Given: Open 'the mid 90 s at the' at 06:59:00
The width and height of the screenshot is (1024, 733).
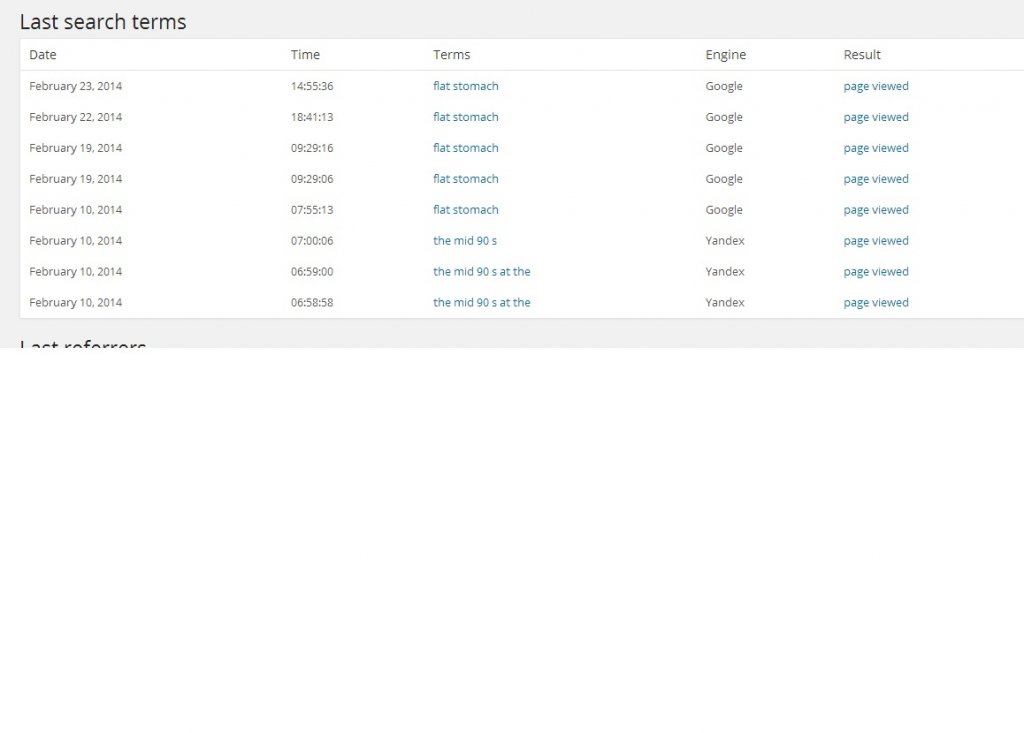Looking at the screenshot, I should pyautogui.click(x=482, y=271).
